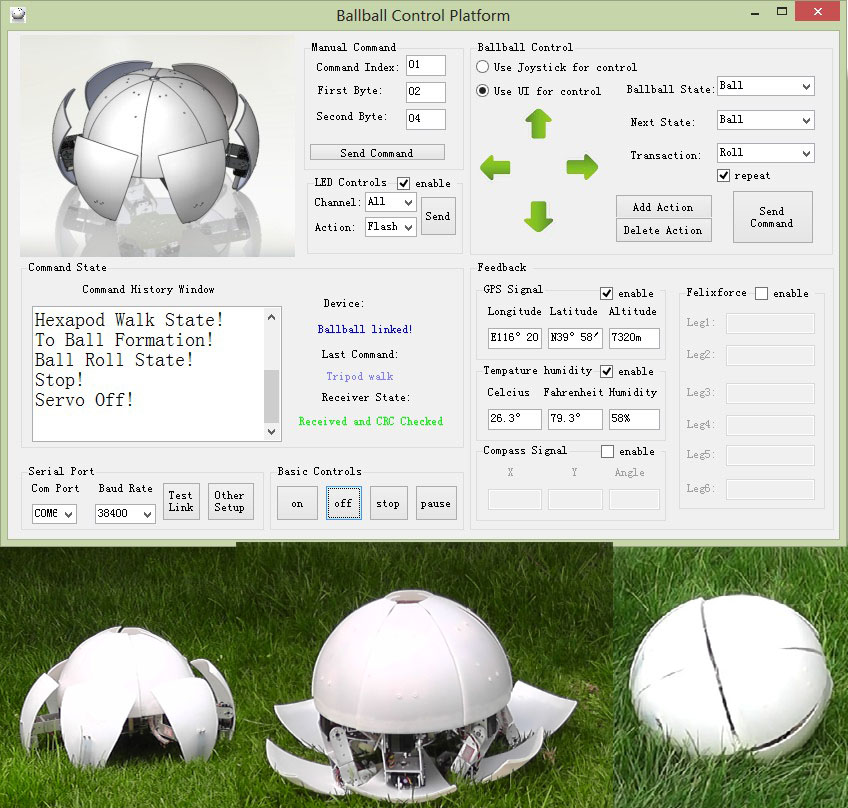Select 'Use UI for control' radio option
This screenshot has width=848, height=808.
coord(482,91)
